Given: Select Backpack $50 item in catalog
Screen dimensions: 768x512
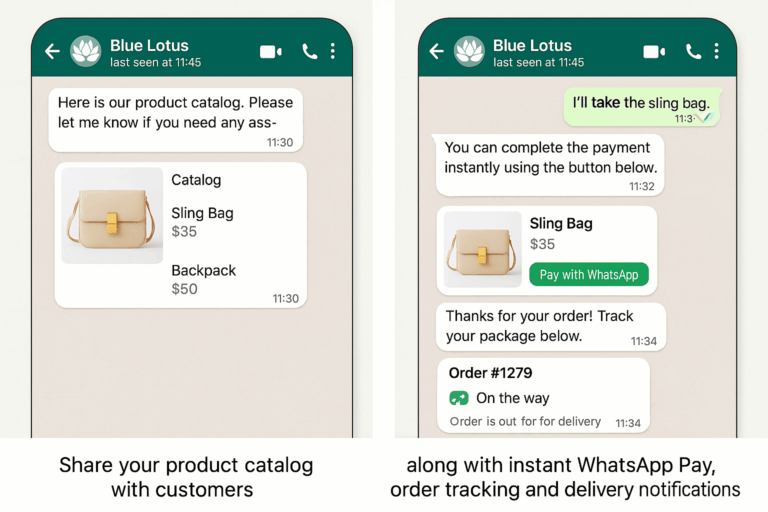Looking at the screenshot, I should (204, 279).
